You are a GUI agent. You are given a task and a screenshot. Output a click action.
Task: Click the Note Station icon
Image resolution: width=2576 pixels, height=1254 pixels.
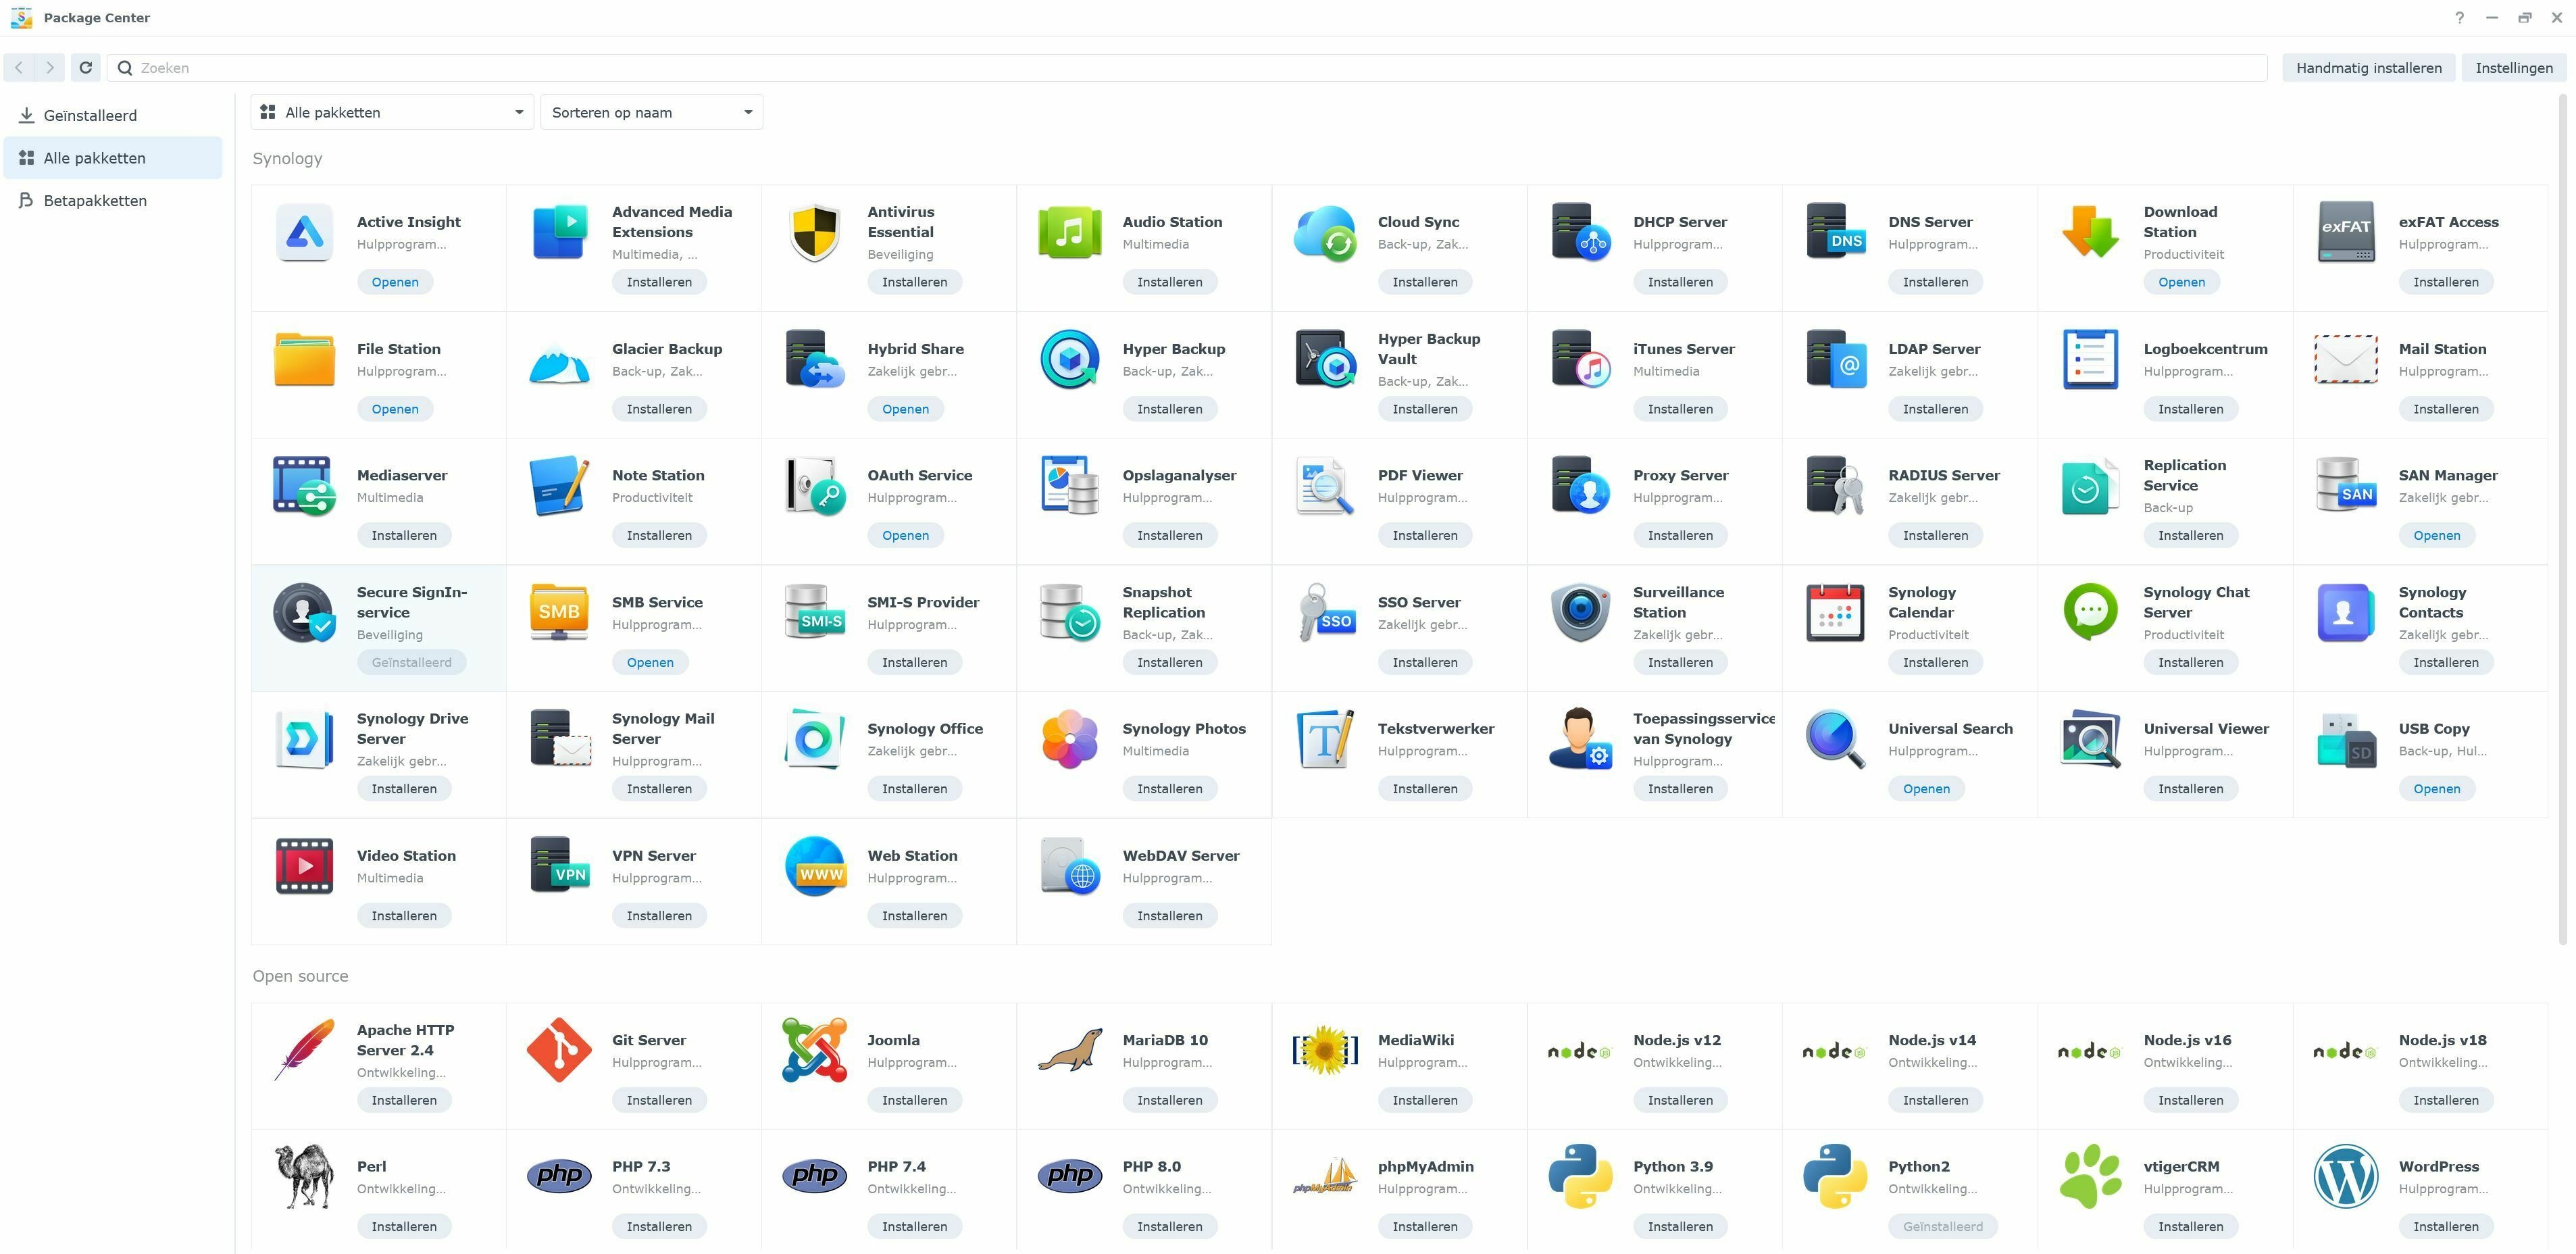pyautogui.click(x=559, y=486)
